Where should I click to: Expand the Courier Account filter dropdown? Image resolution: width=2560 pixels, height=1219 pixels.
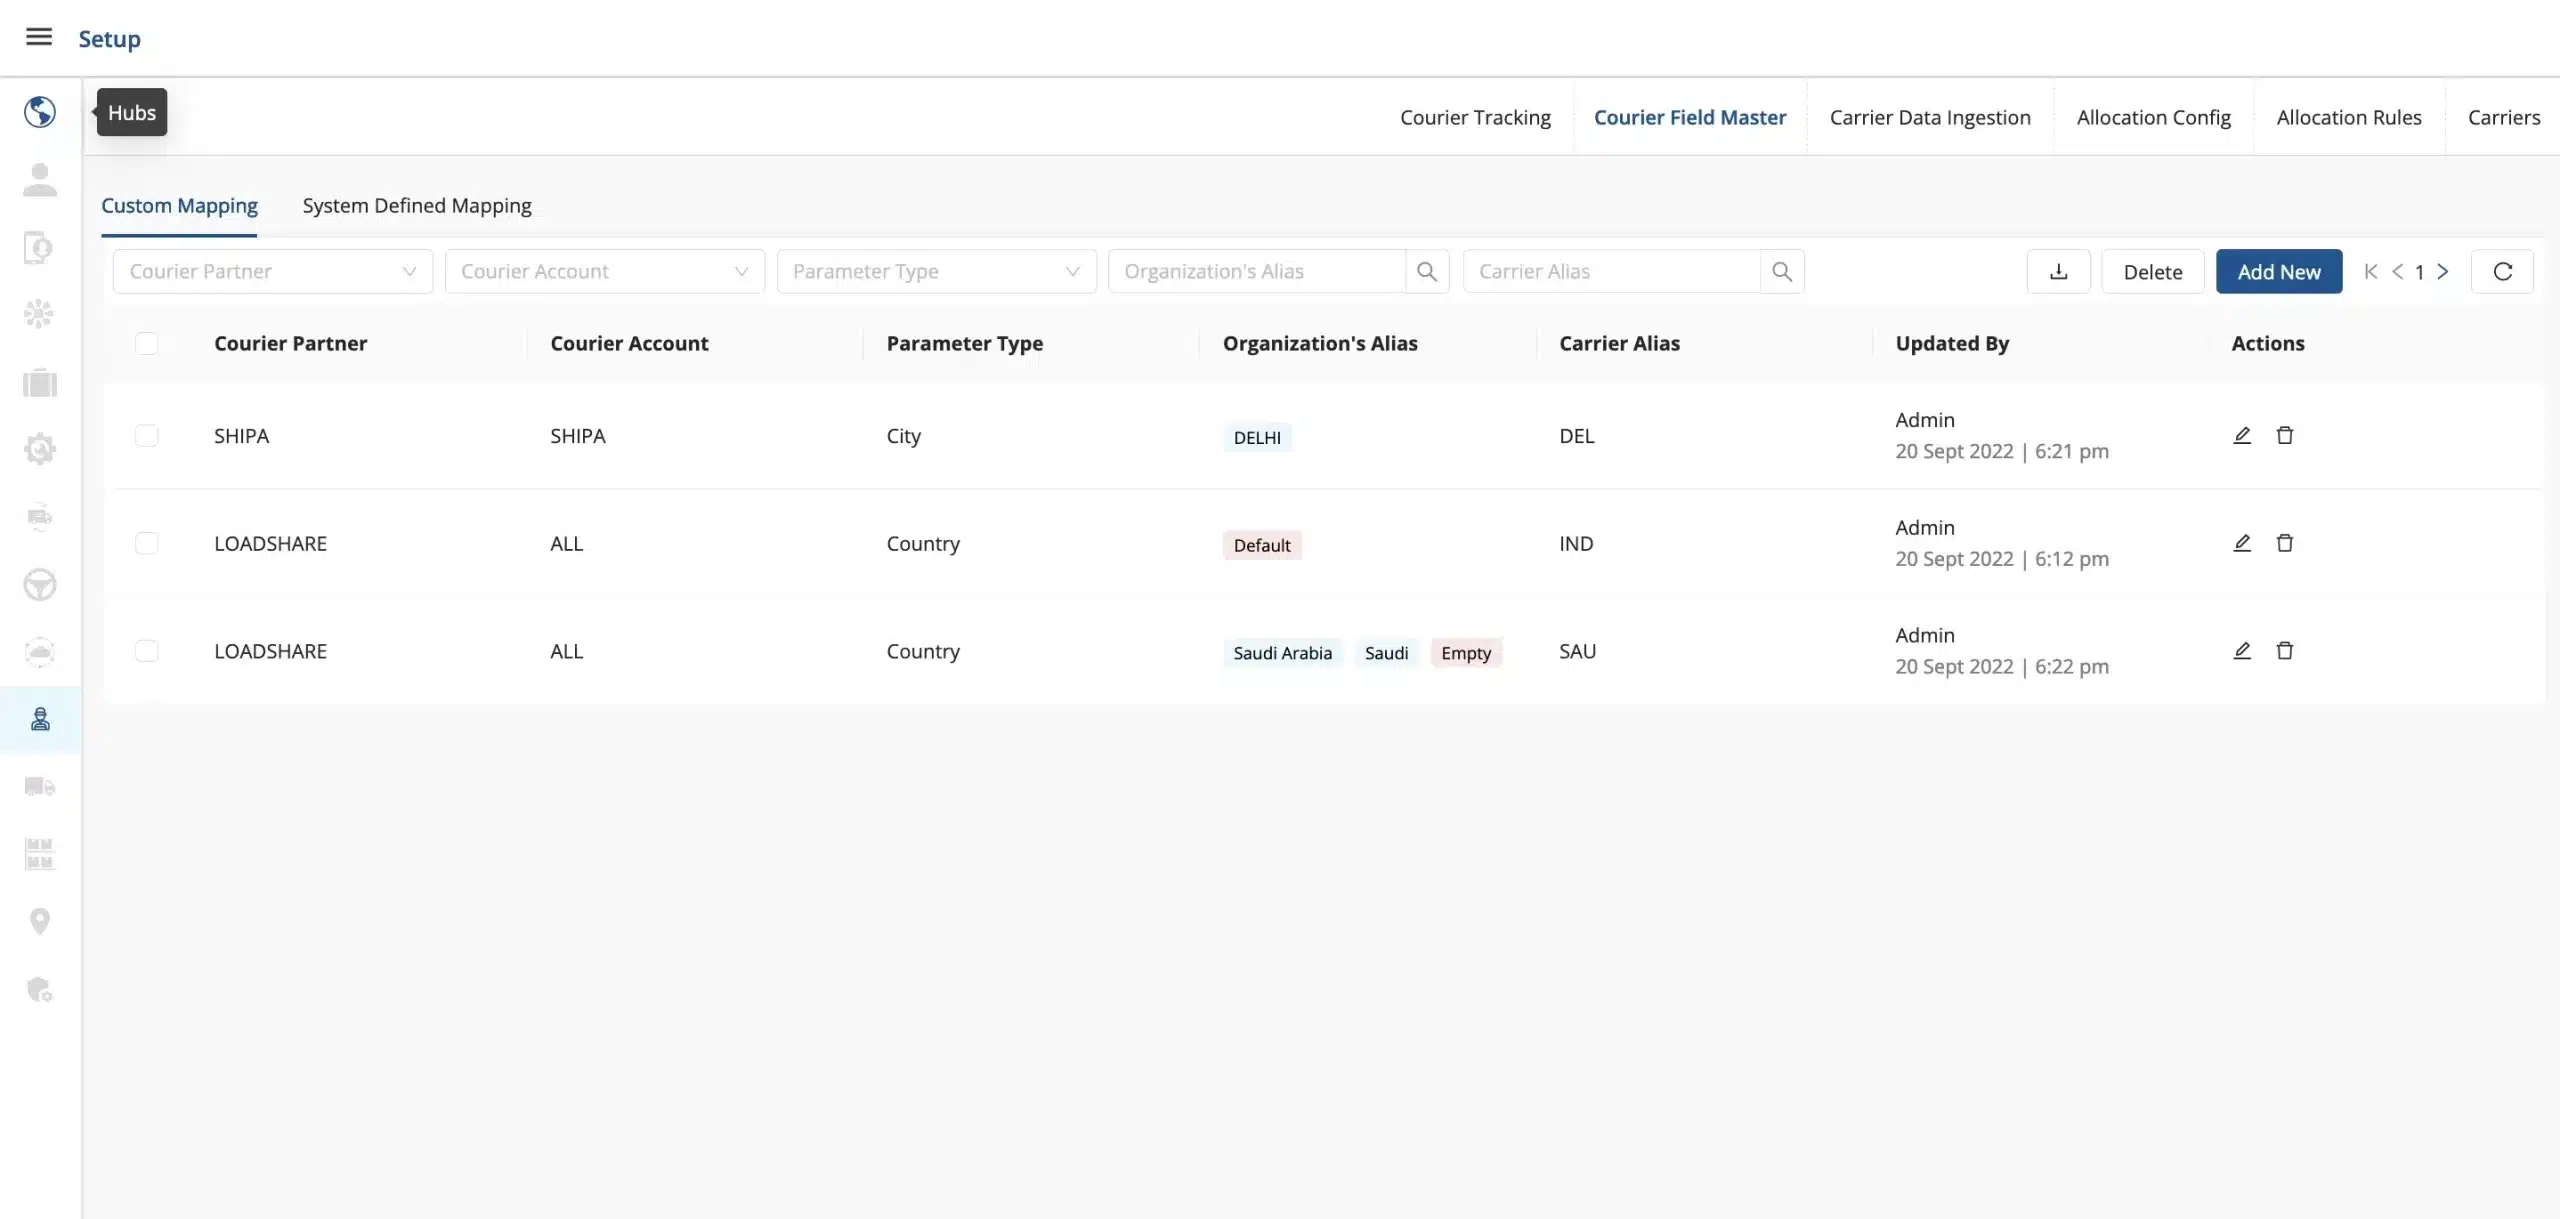click(x=605, y=271)
